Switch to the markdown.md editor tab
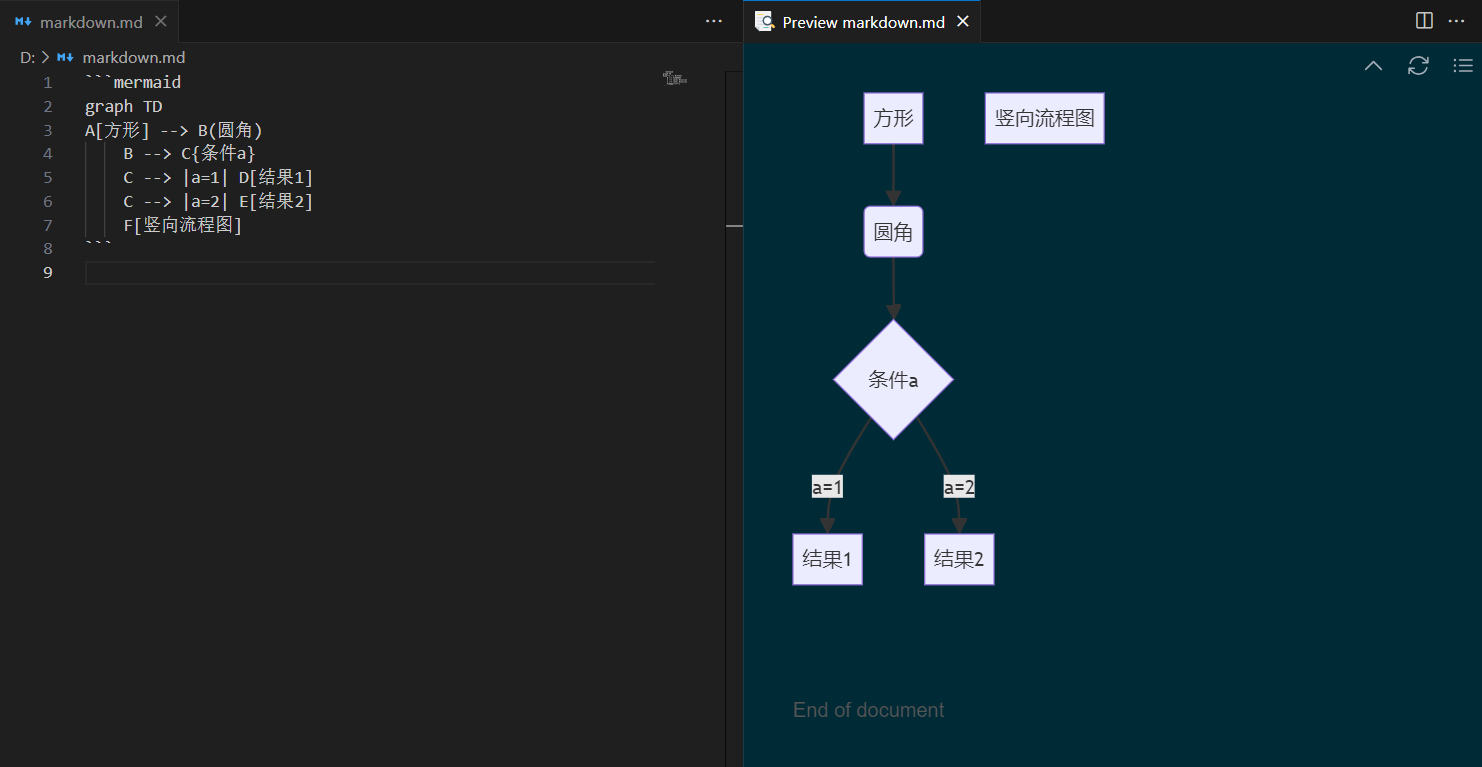 90,22
